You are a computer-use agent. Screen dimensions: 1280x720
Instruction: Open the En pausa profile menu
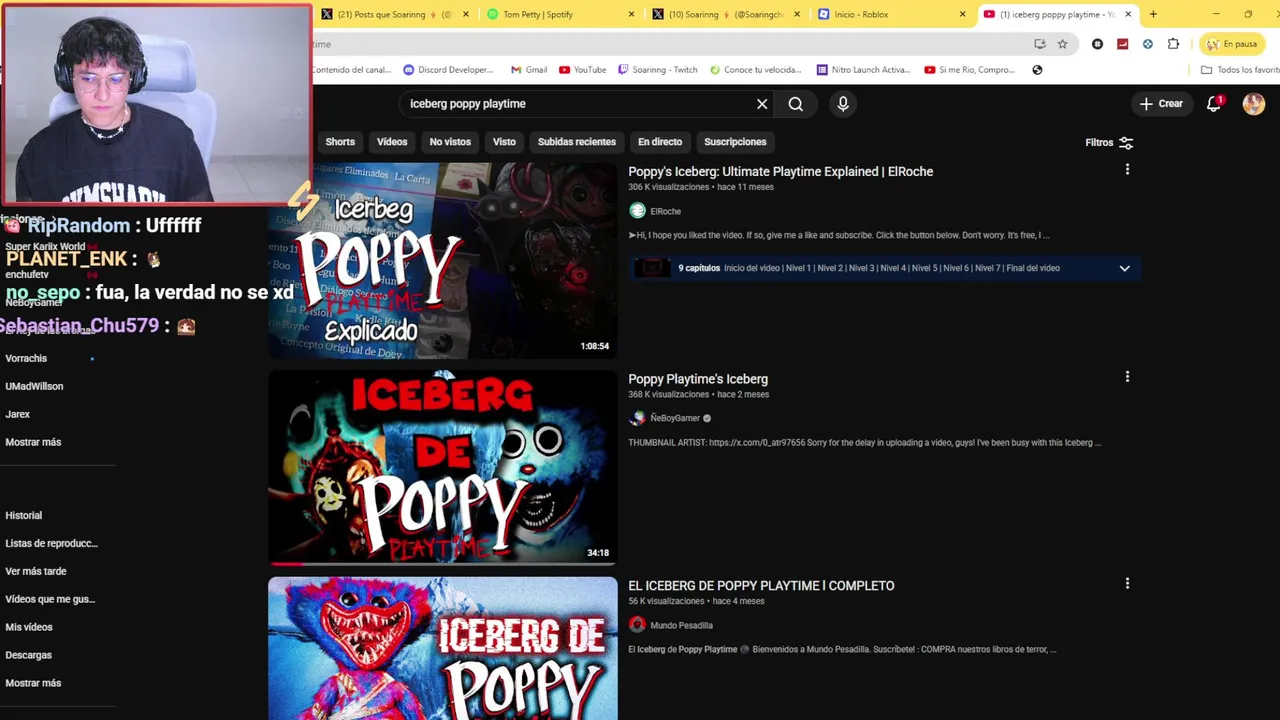[1231, 44]
